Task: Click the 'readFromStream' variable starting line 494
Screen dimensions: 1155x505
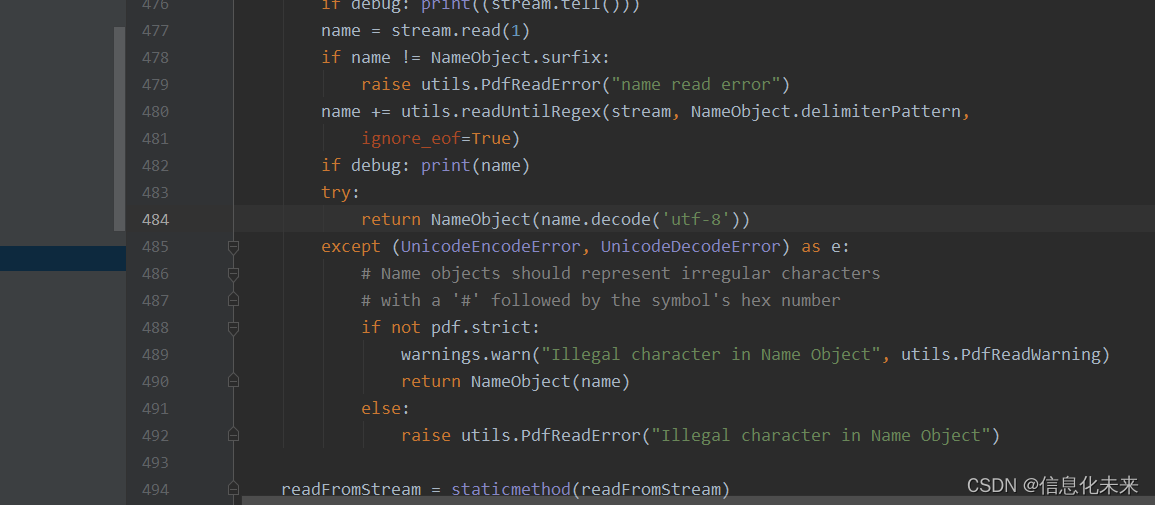Action: [x=351, y=490]
